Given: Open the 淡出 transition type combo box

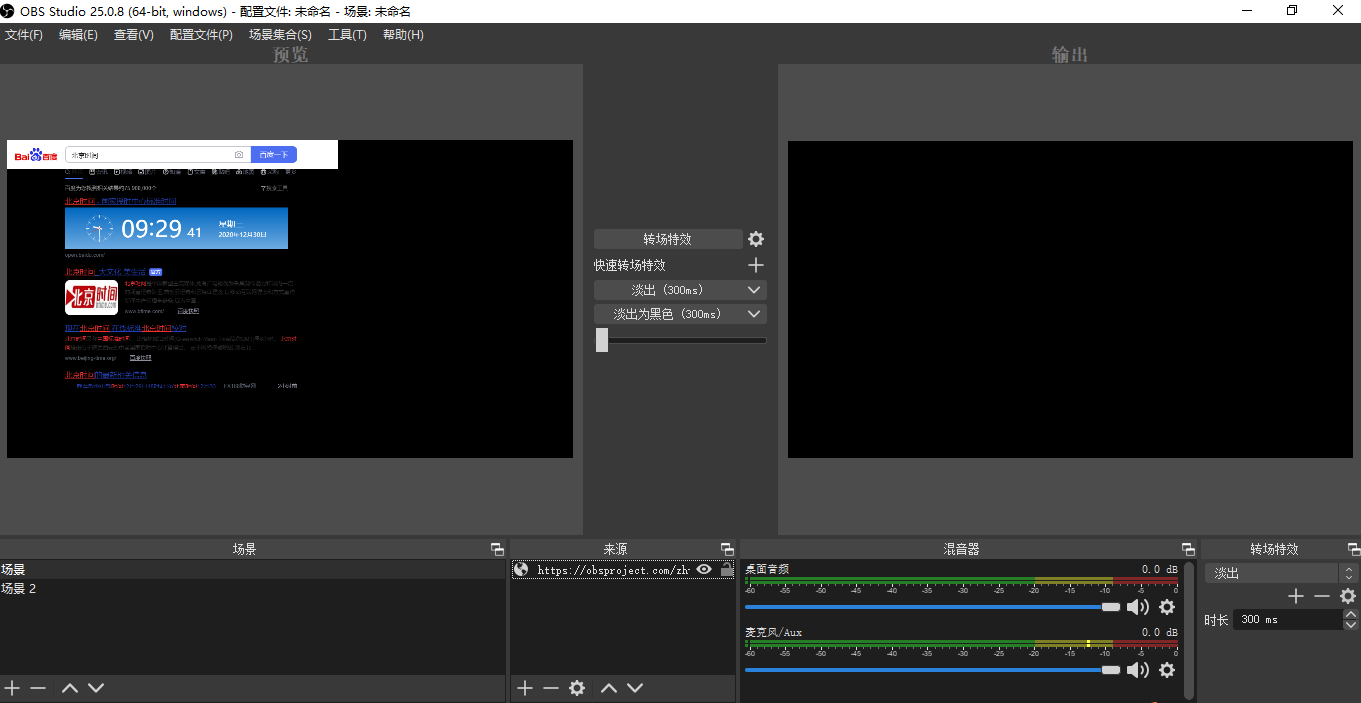Looking at the screenshot, I should 1281,573.
